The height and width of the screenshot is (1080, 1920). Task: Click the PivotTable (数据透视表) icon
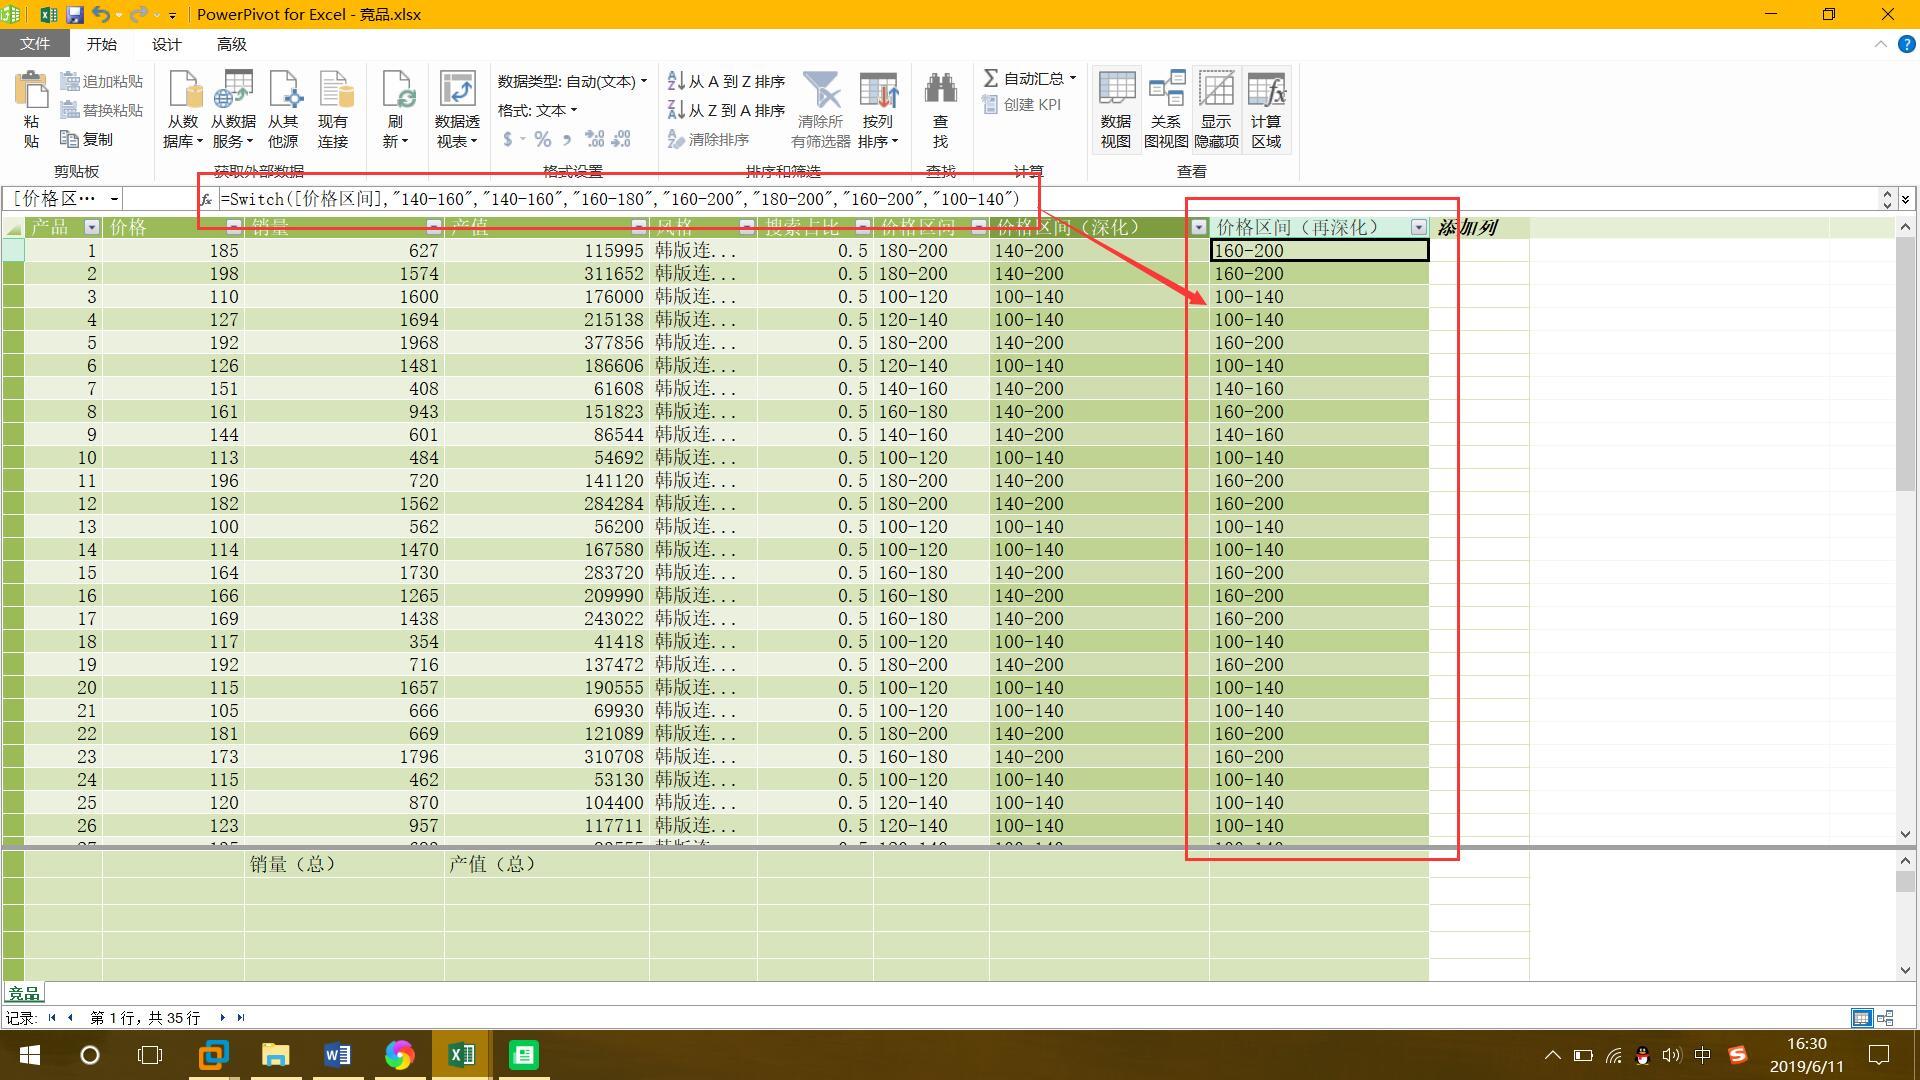coord(457,93)
